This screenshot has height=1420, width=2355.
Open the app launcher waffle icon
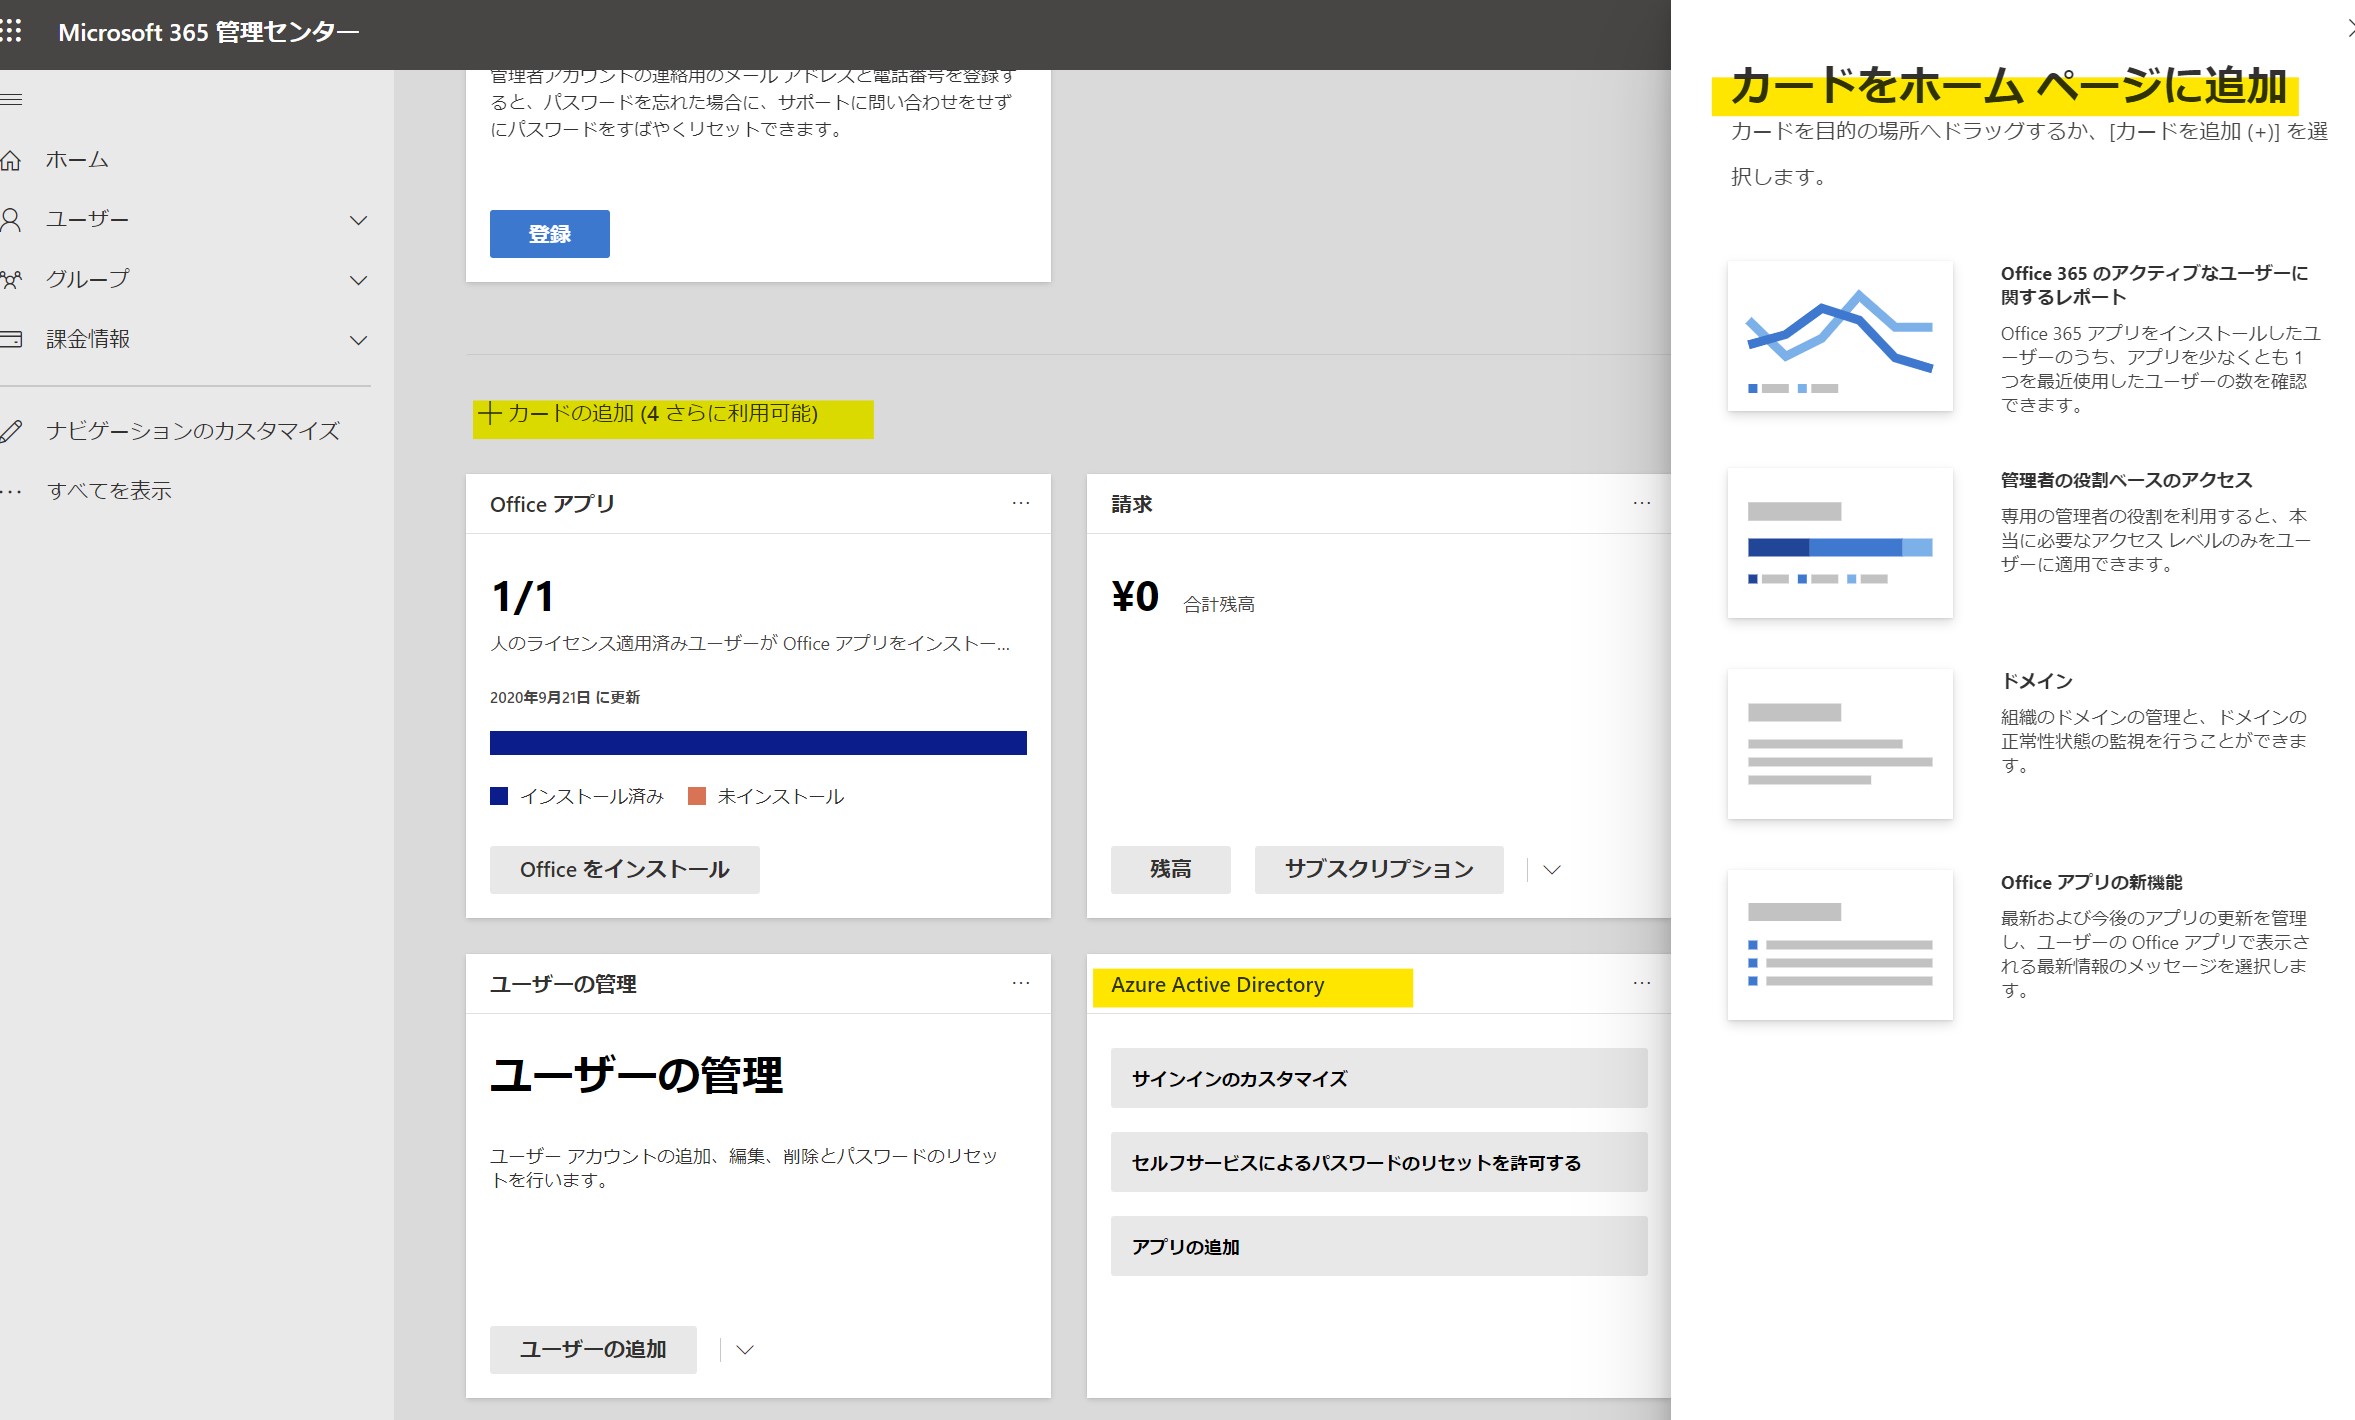point(11,32)
